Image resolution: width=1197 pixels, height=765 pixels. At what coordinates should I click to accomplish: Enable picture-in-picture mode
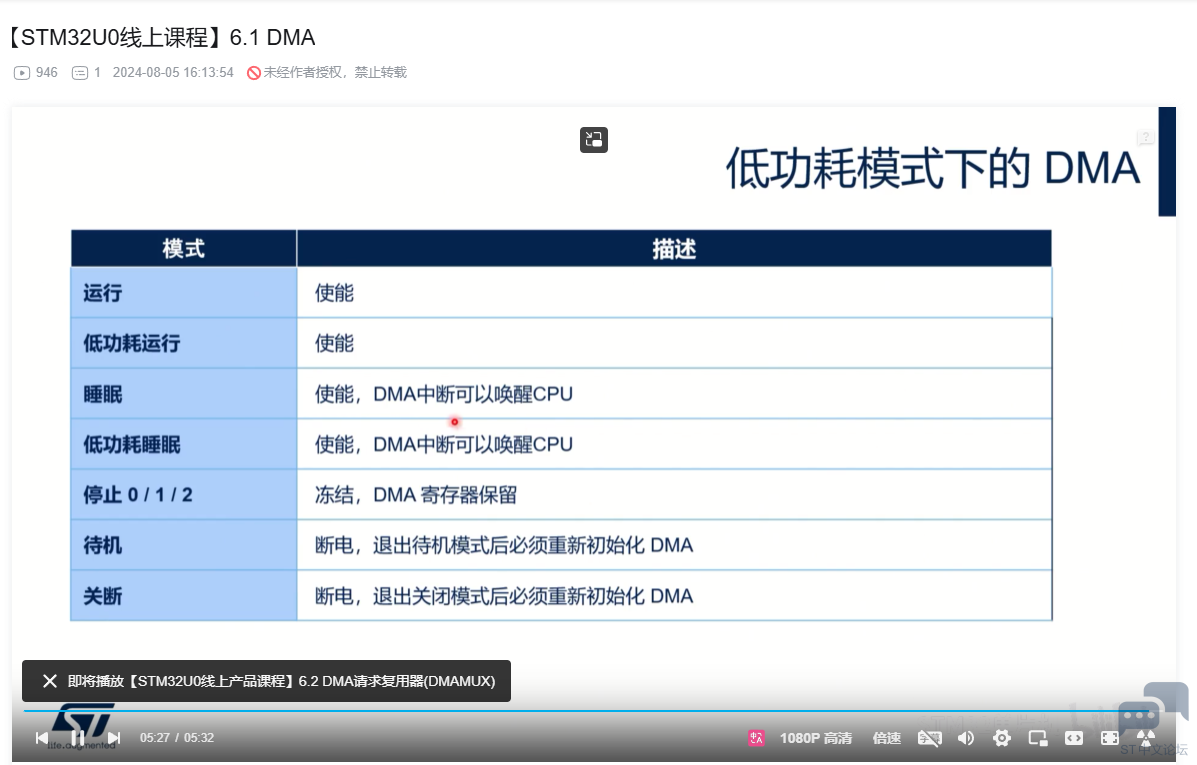1037,738
